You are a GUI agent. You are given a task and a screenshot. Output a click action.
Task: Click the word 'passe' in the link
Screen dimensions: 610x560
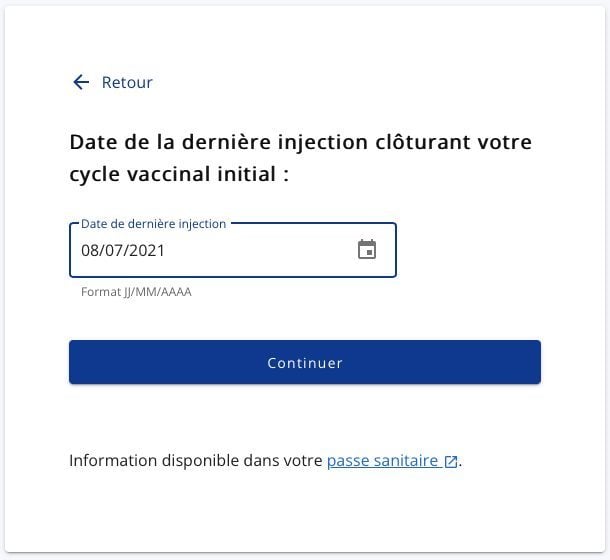coord(348,462)
